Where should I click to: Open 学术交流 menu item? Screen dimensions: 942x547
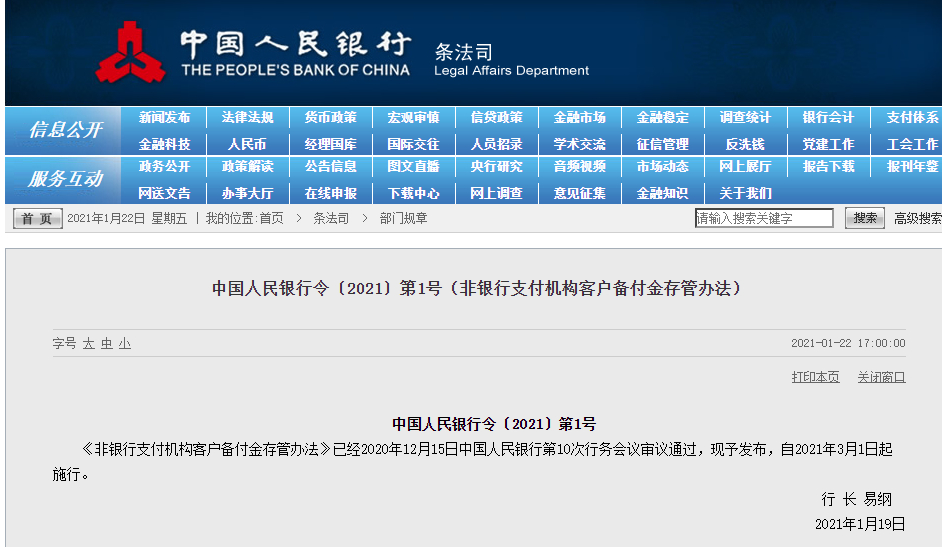tap(579, 144)
